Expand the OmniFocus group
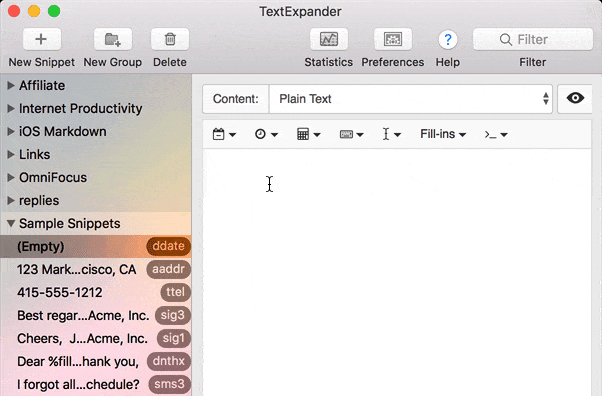The image size is (602, 396). click(x=11, y=178)
